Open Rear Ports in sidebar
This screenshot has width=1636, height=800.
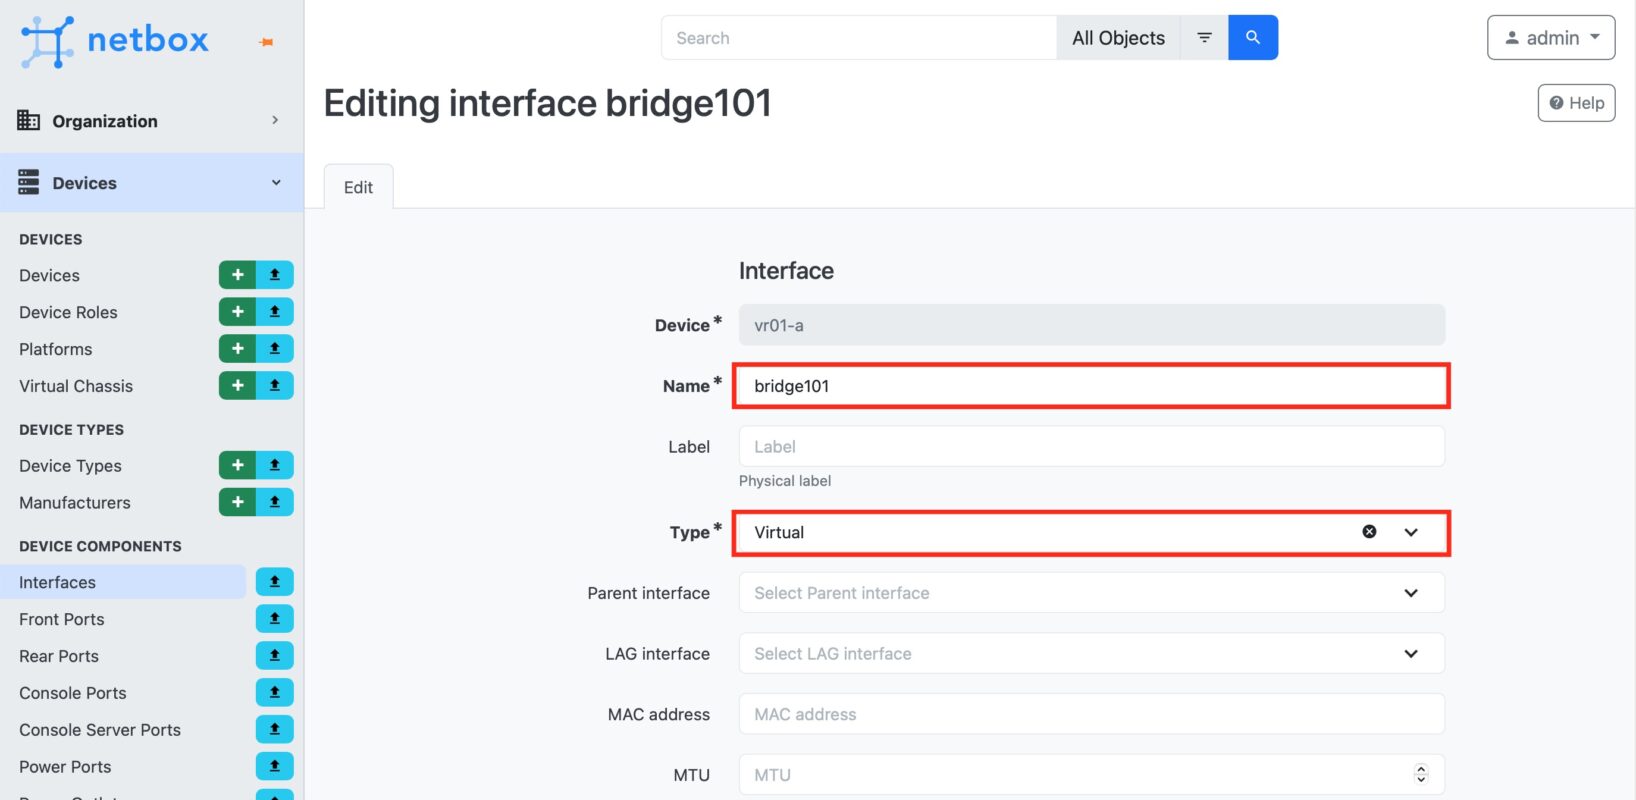(x=59, y=656)
